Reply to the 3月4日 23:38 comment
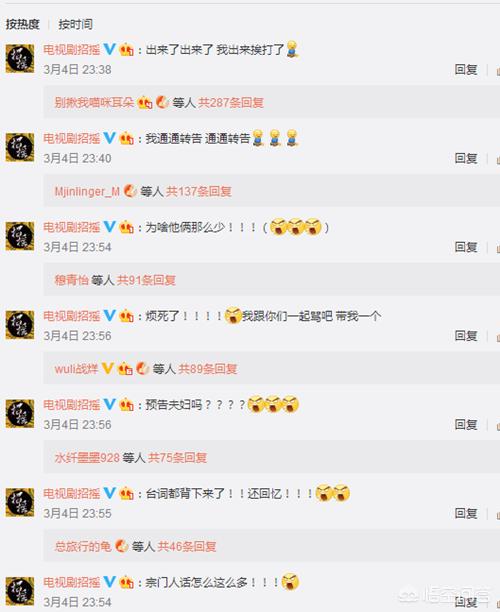Screen dimensions: 500x612 466,70
